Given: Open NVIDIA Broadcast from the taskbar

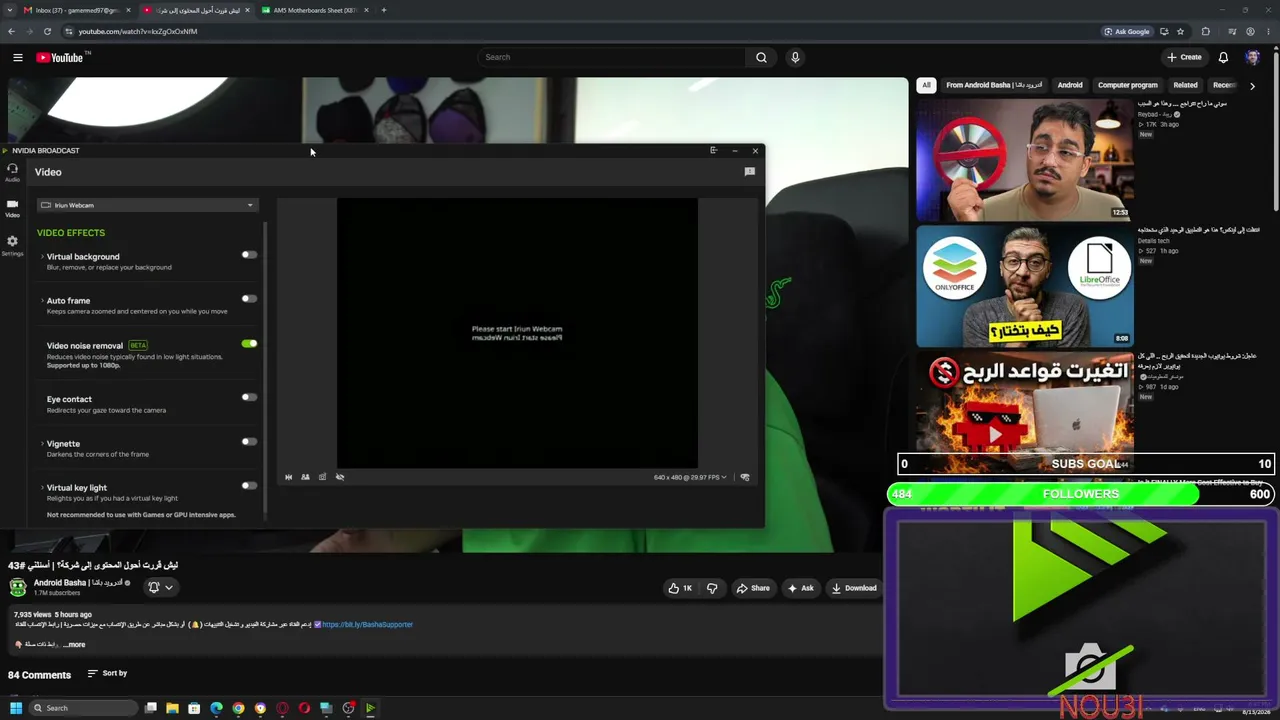Looking at the screenshot, I should [370, 708].
